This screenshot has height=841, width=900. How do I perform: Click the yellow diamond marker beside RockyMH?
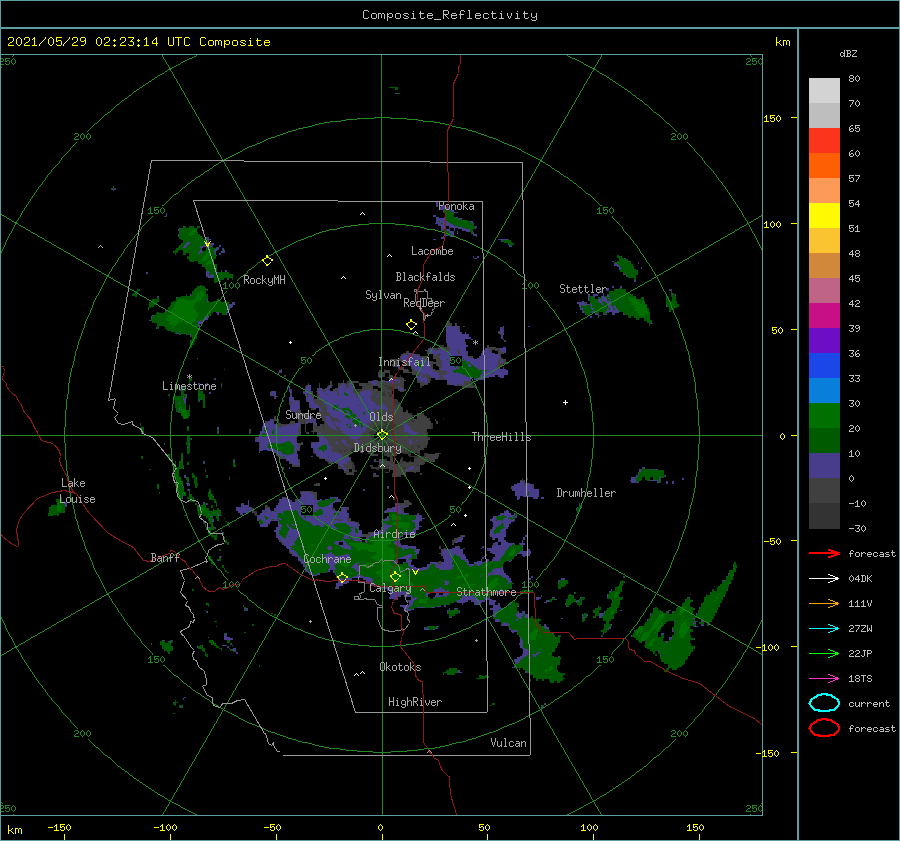pyautogui.click(x=267, y=261)
